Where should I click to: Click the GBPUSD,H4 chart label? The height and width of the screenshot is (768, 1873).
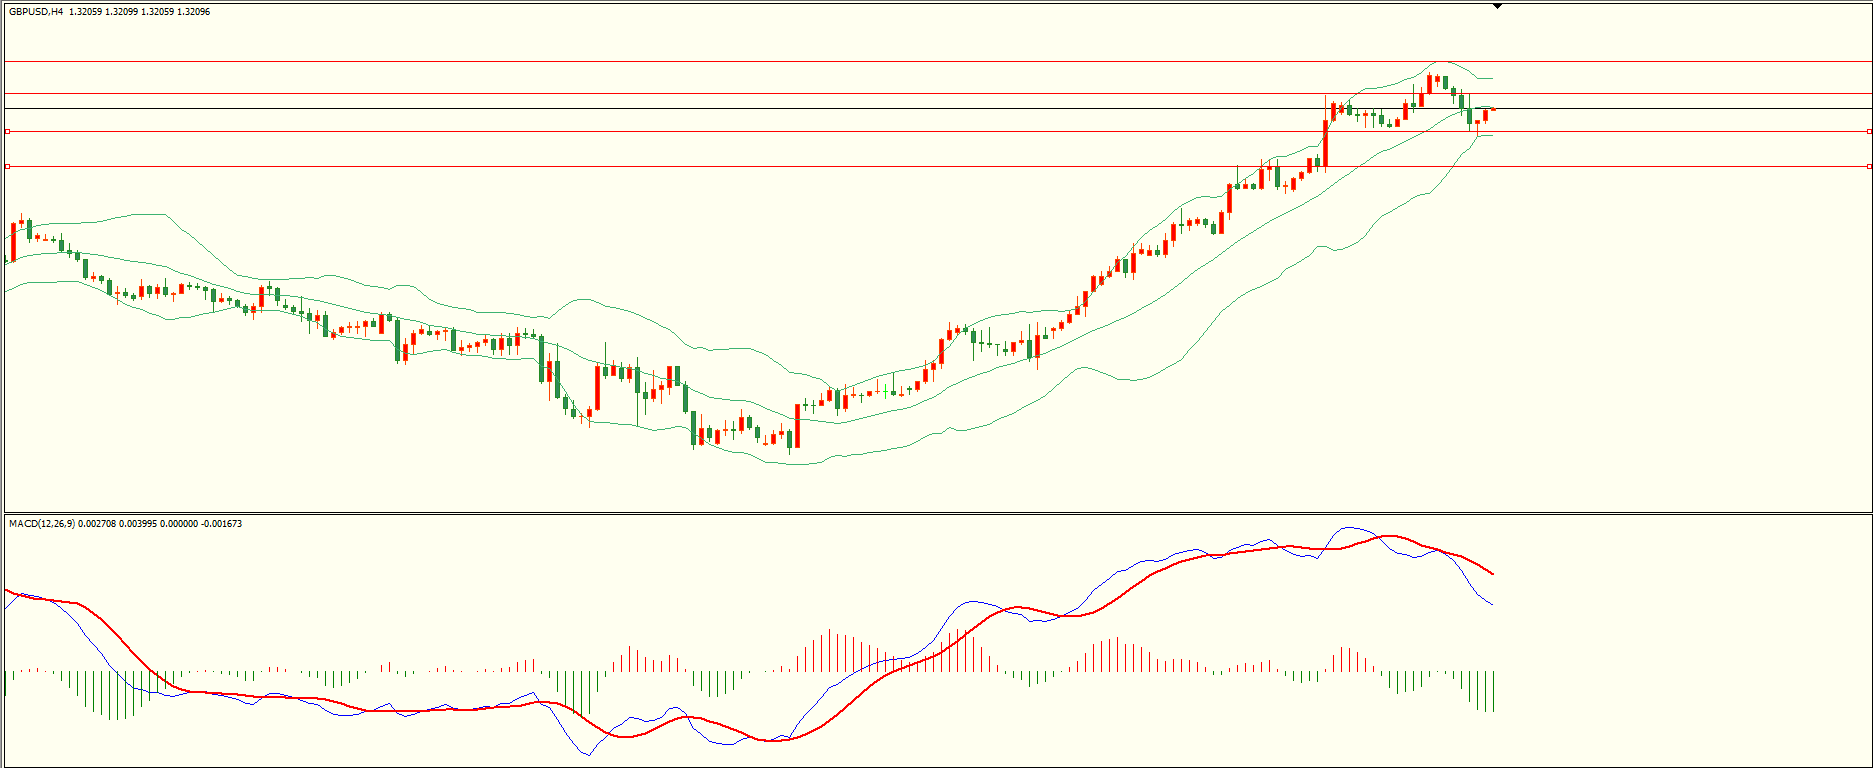[36, 12]
